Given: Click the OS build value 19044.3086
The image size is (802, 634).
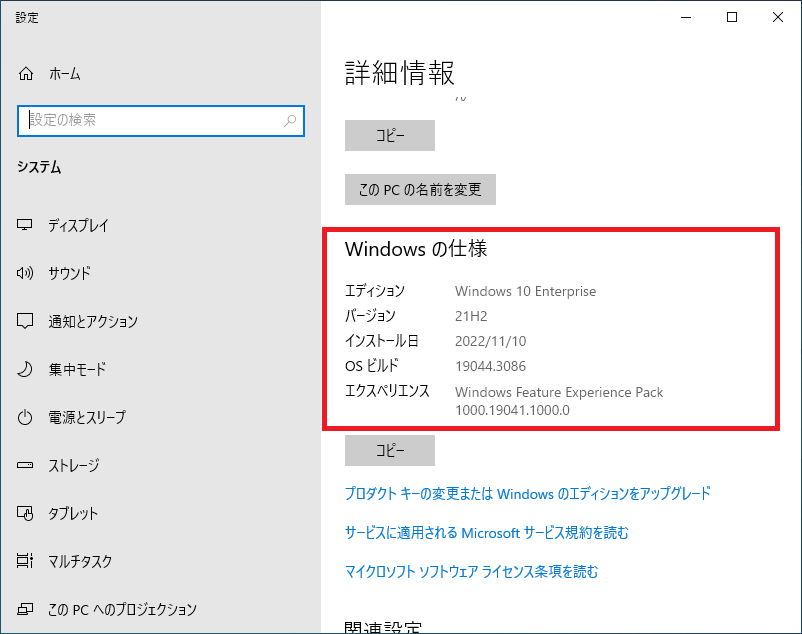Looking at the screenshot, I should (x=491, y=366).
